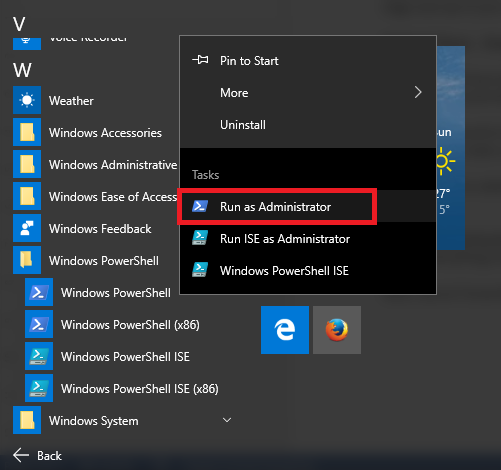Select Run ISE as Administrator
Screen dimensions: 501x470
point(308,239)
